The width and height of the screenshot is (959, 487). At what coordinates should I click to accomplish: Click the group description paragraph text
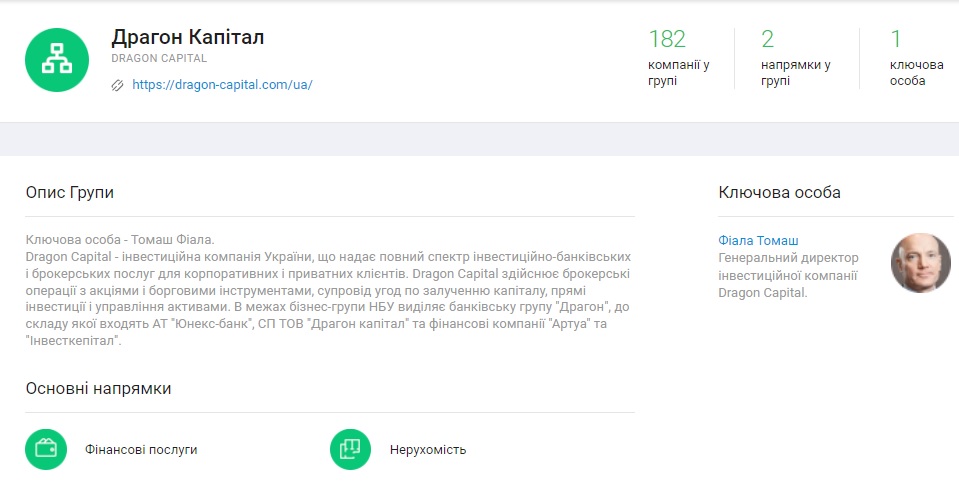pos(329,298)
